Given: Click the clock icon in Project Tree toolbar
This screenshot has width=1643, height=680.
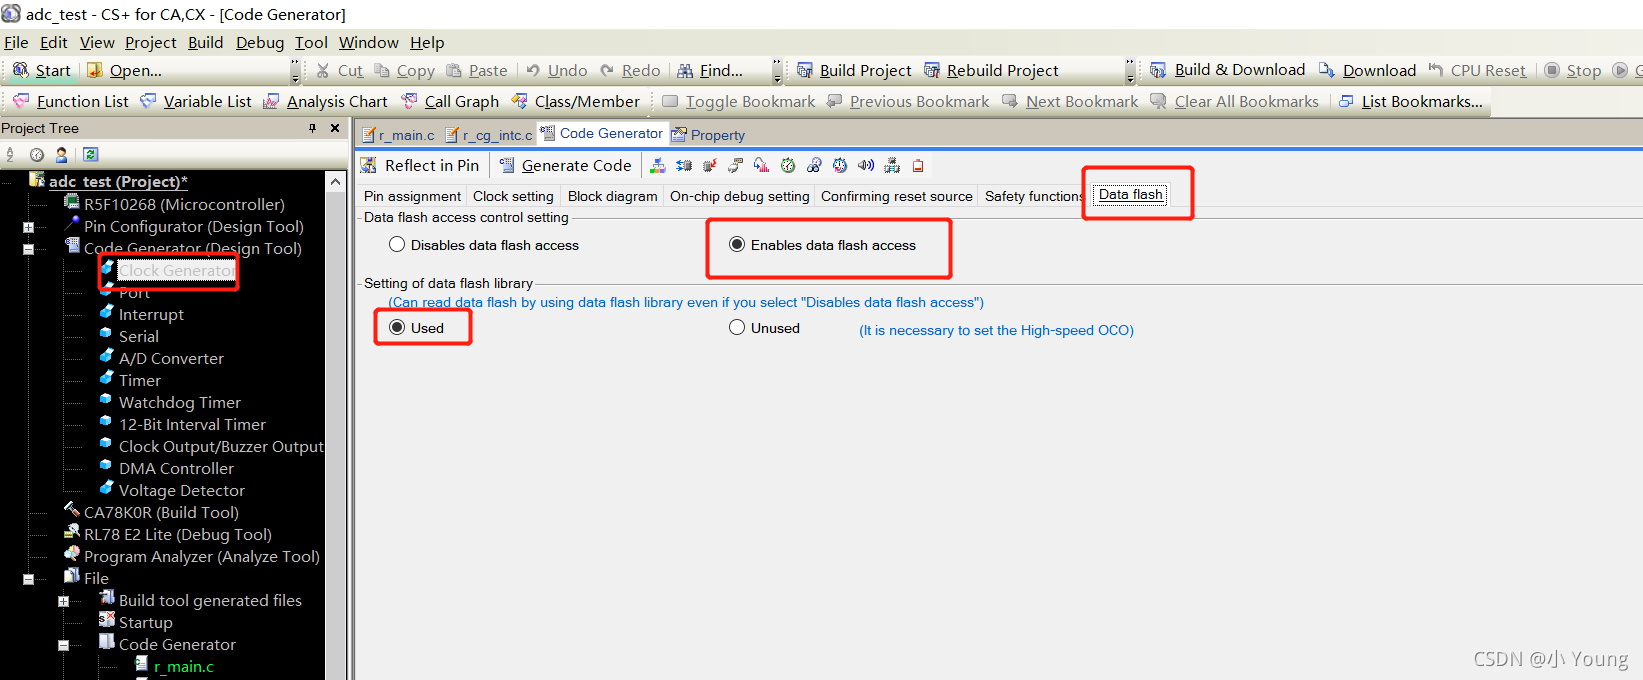Looking at the screenshot, I should (37, 155).
